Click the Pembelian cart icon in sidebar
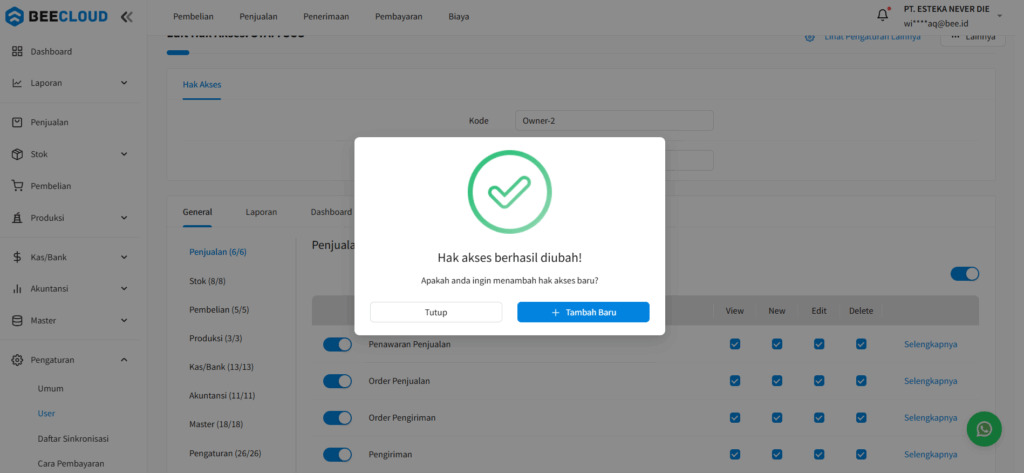The height and width of the screenshot is (473, 1024). 17,186
